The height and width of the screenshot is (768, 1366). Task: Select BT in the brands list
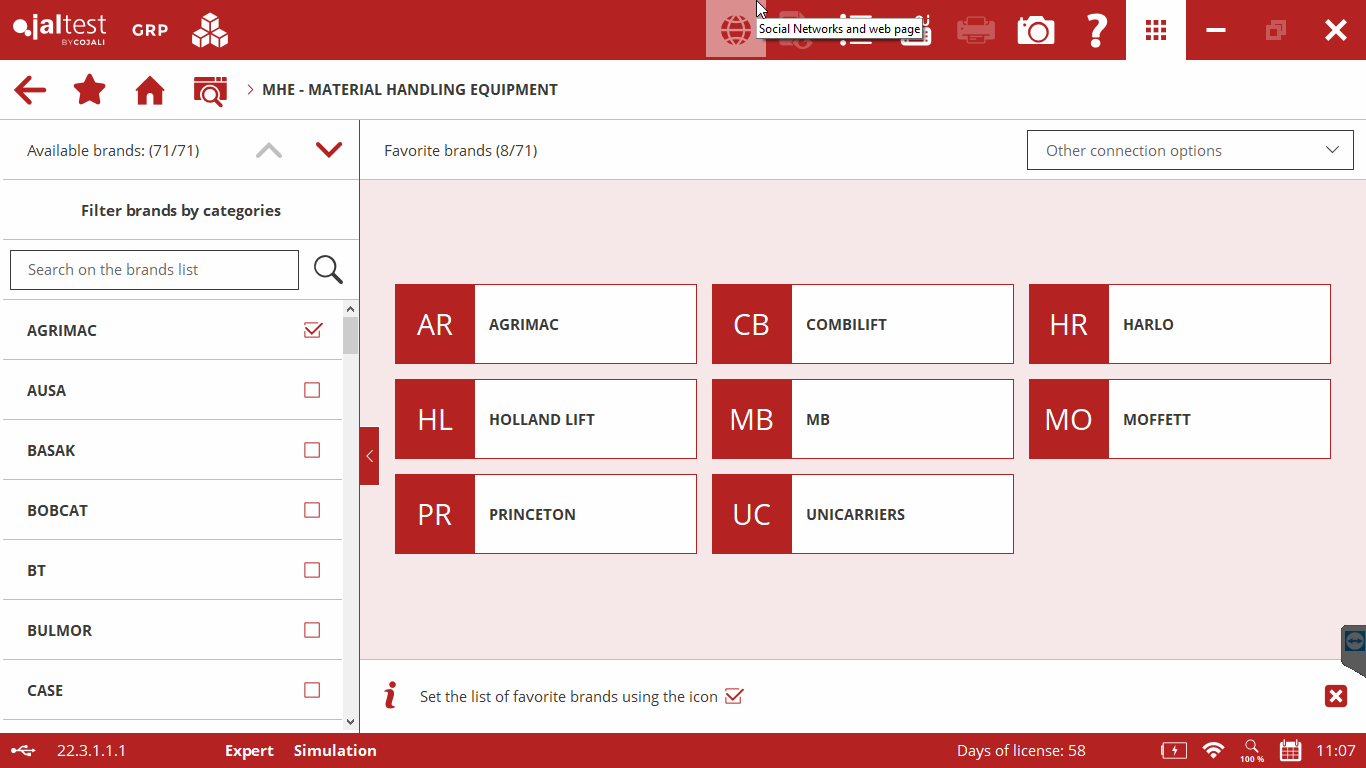point(172,570)
